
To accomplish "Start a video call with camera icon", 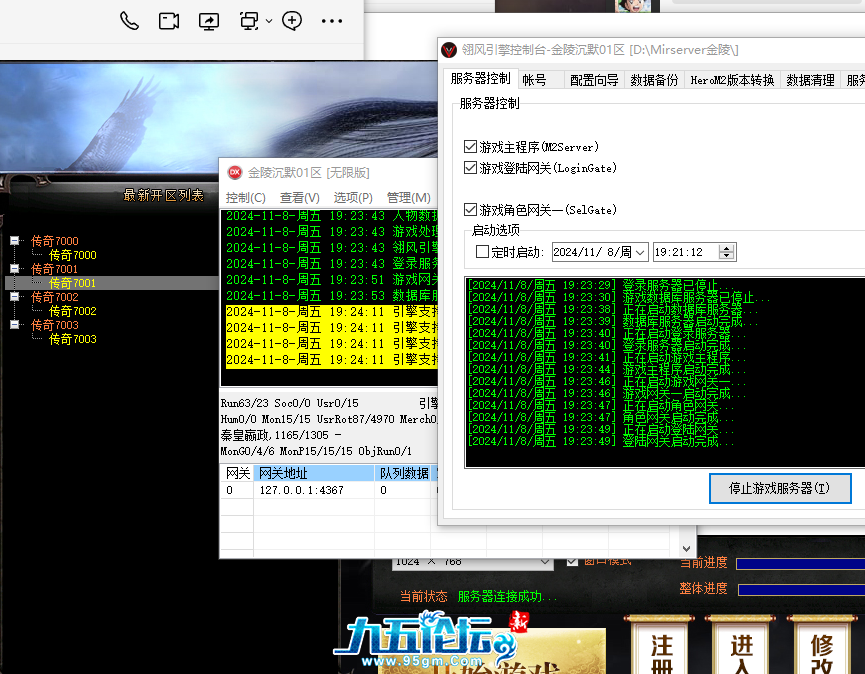I will (x=169, y=22).
